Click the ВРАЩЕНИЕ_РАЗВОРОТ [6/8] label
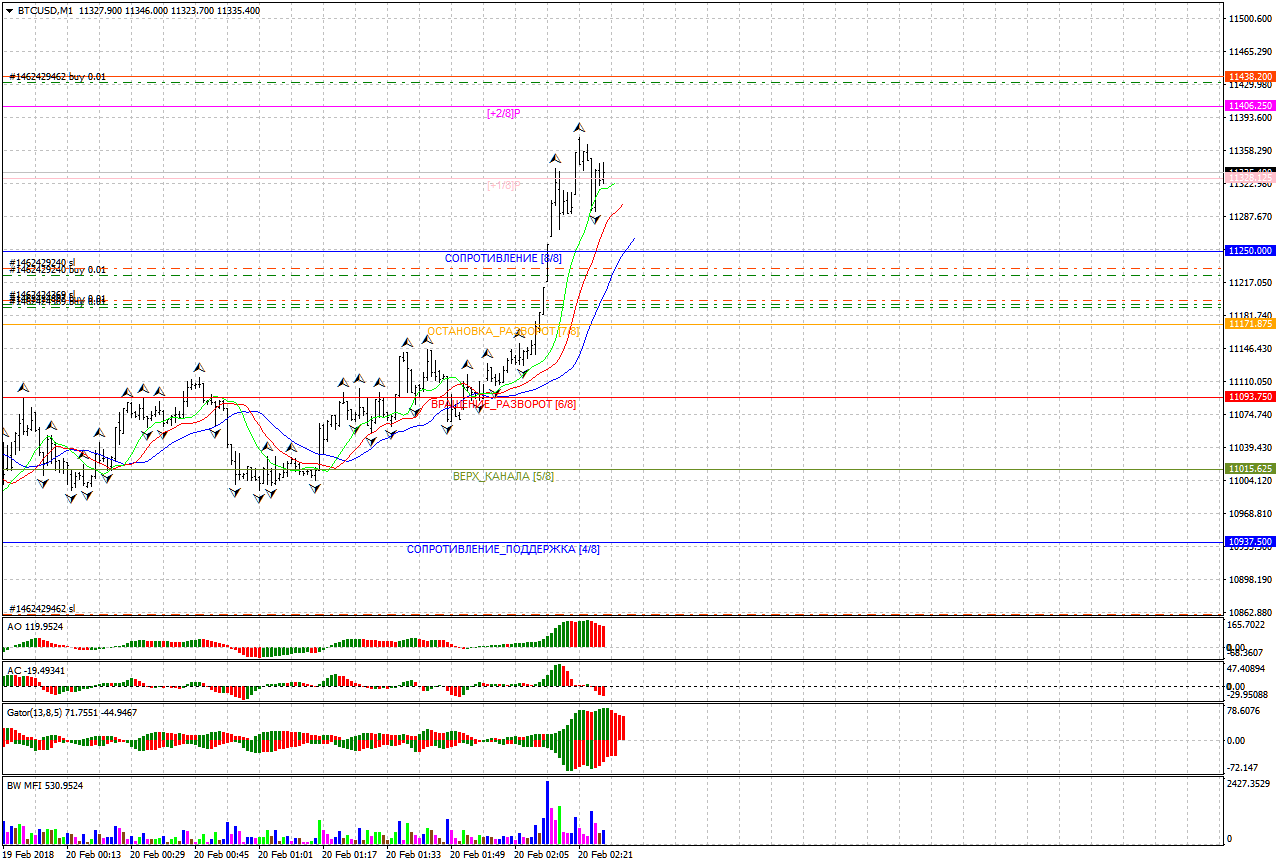Viewport: 1276px width, 866px height. coord(503,404)
